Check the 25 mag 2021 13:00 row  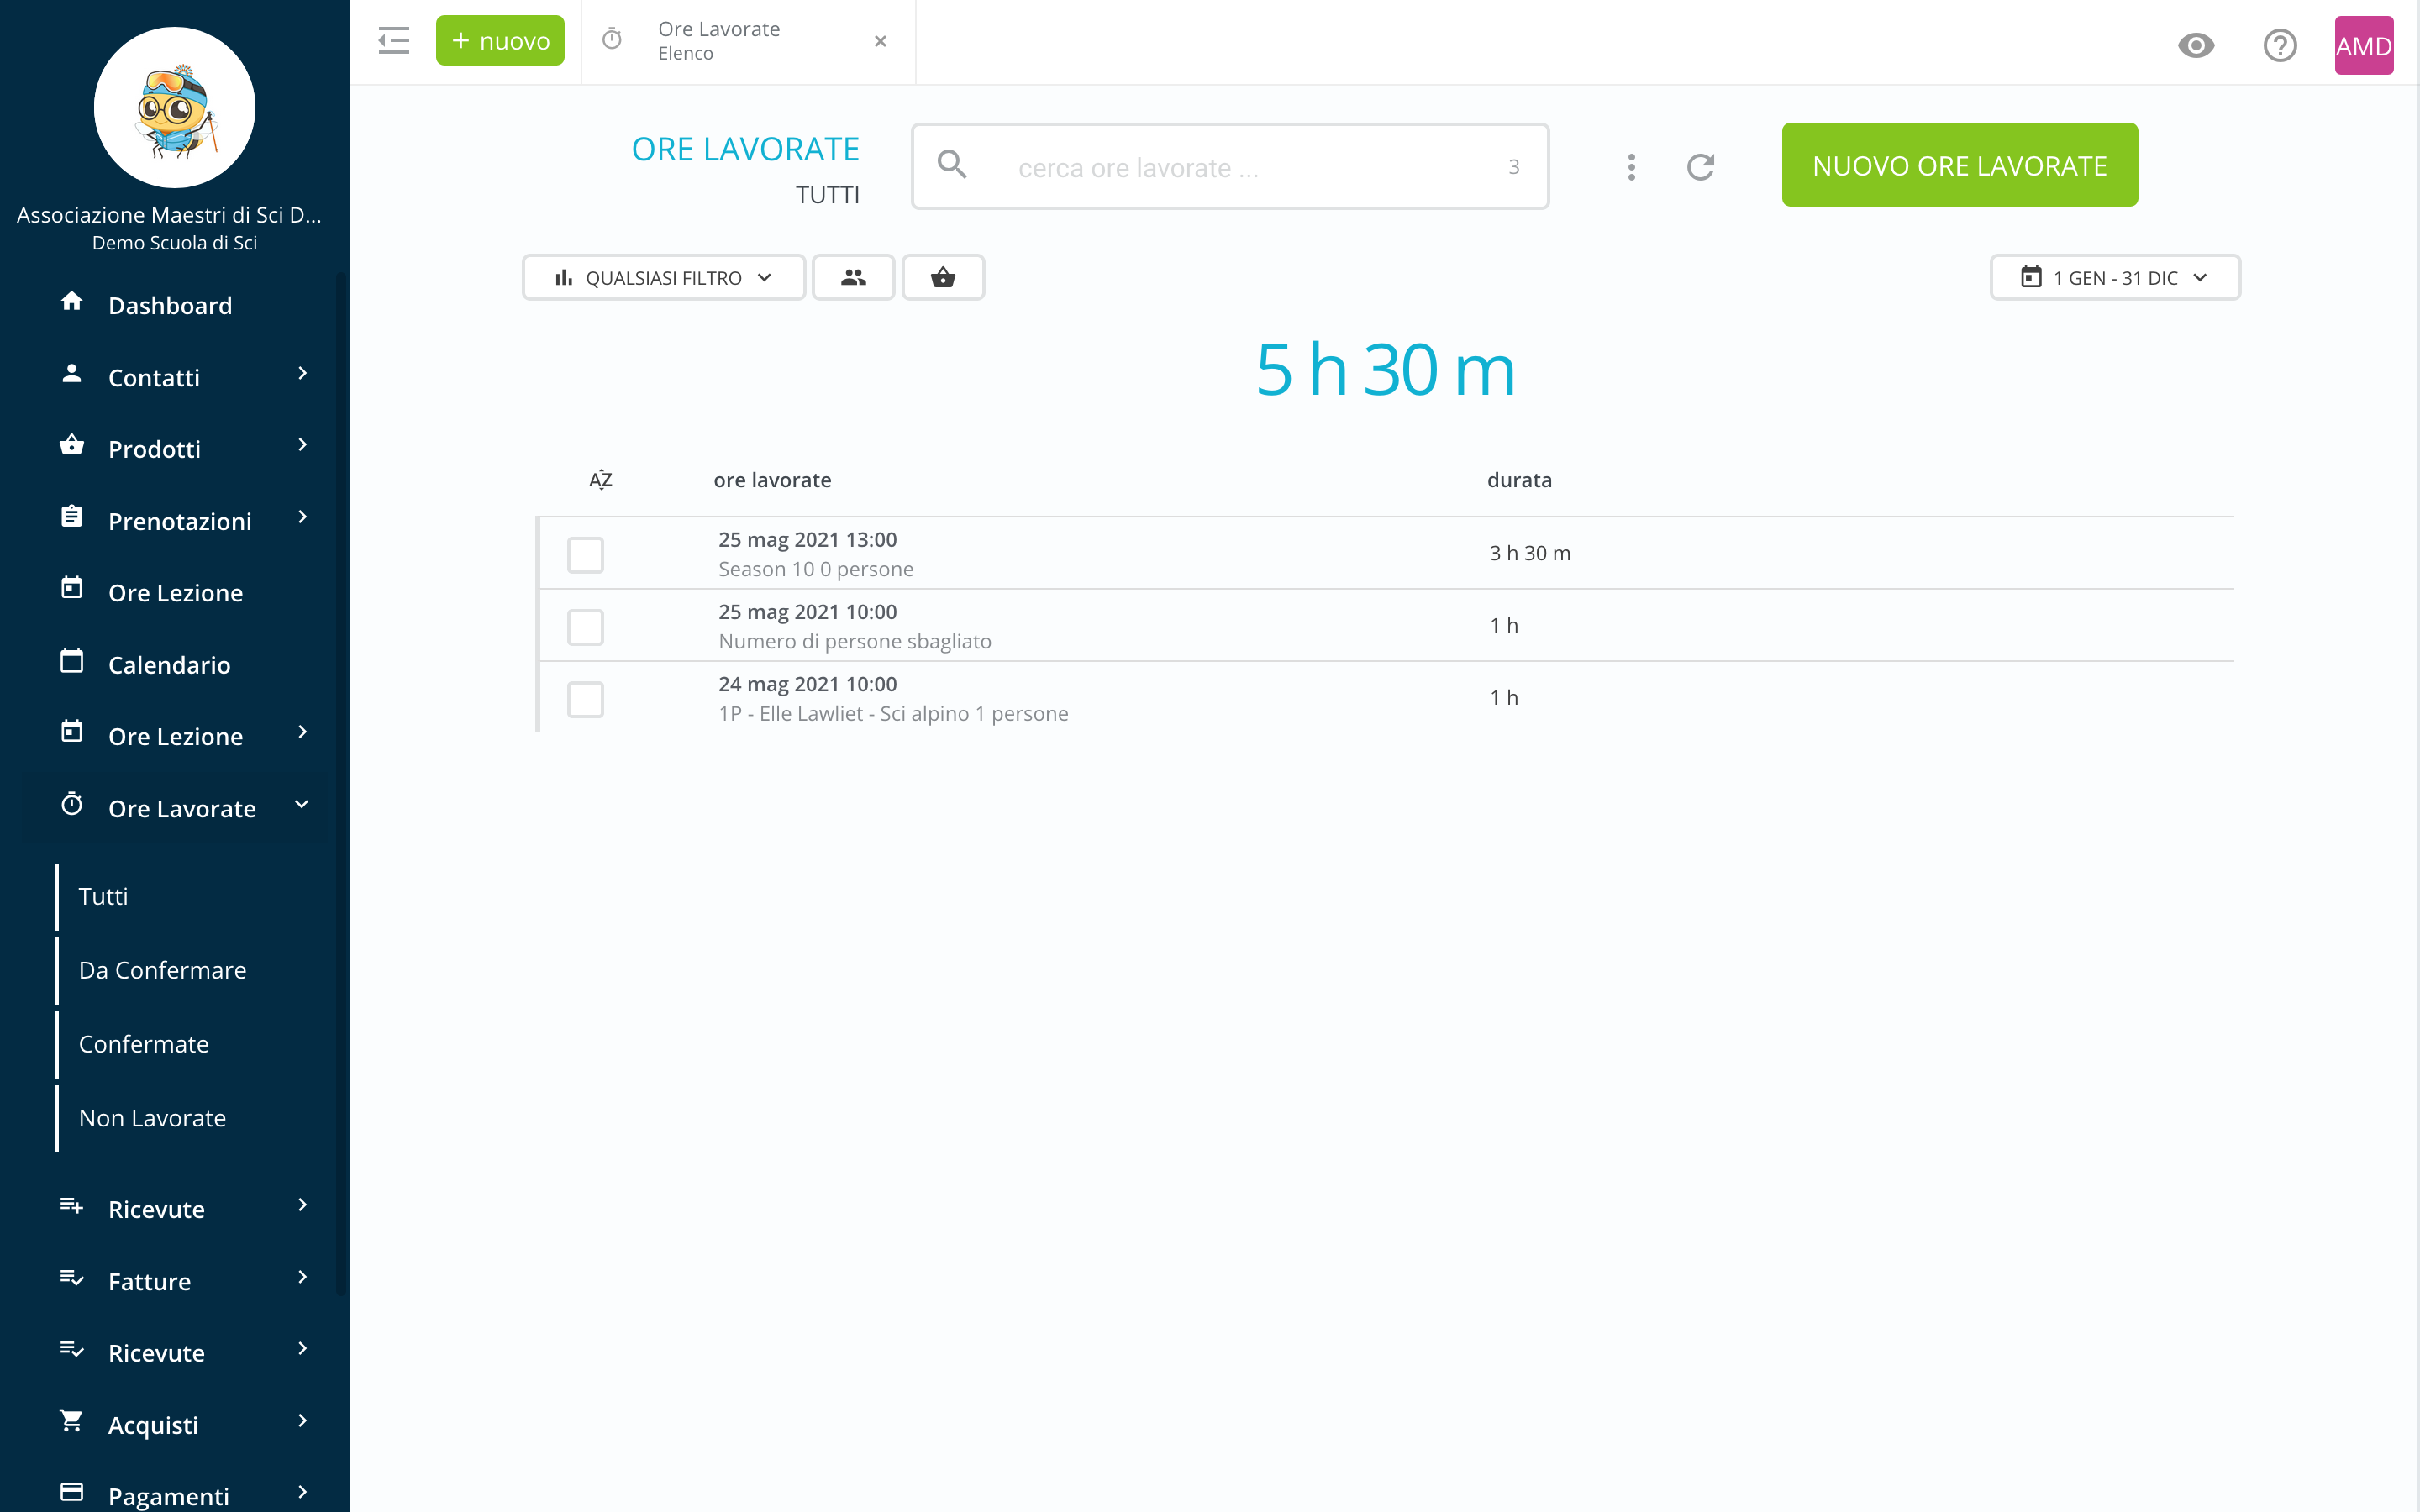point(585,555)
